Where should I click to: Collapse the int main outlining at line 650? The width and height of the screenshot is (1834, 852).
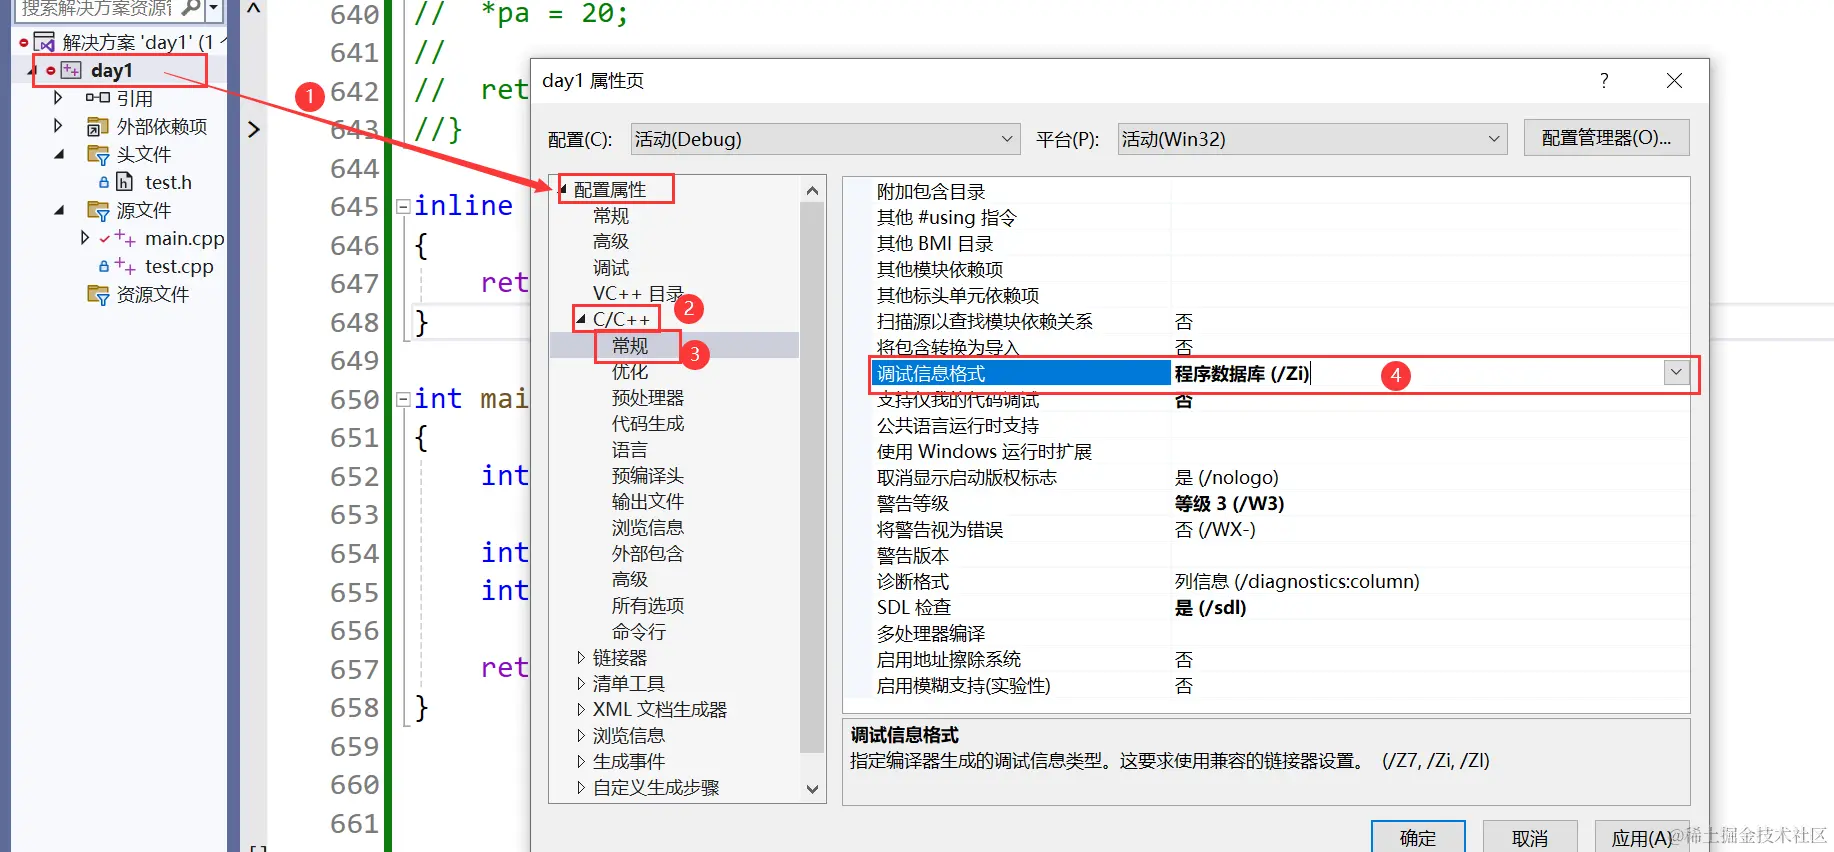[403, 399]
